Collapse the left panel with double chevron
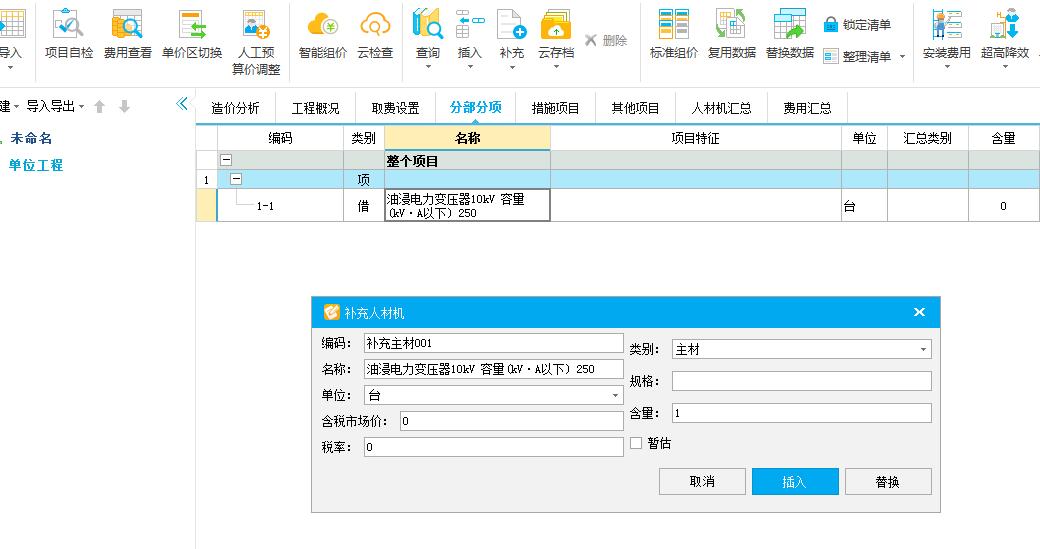This screenshot has height=549, width=1040. (x=182, y=103)
